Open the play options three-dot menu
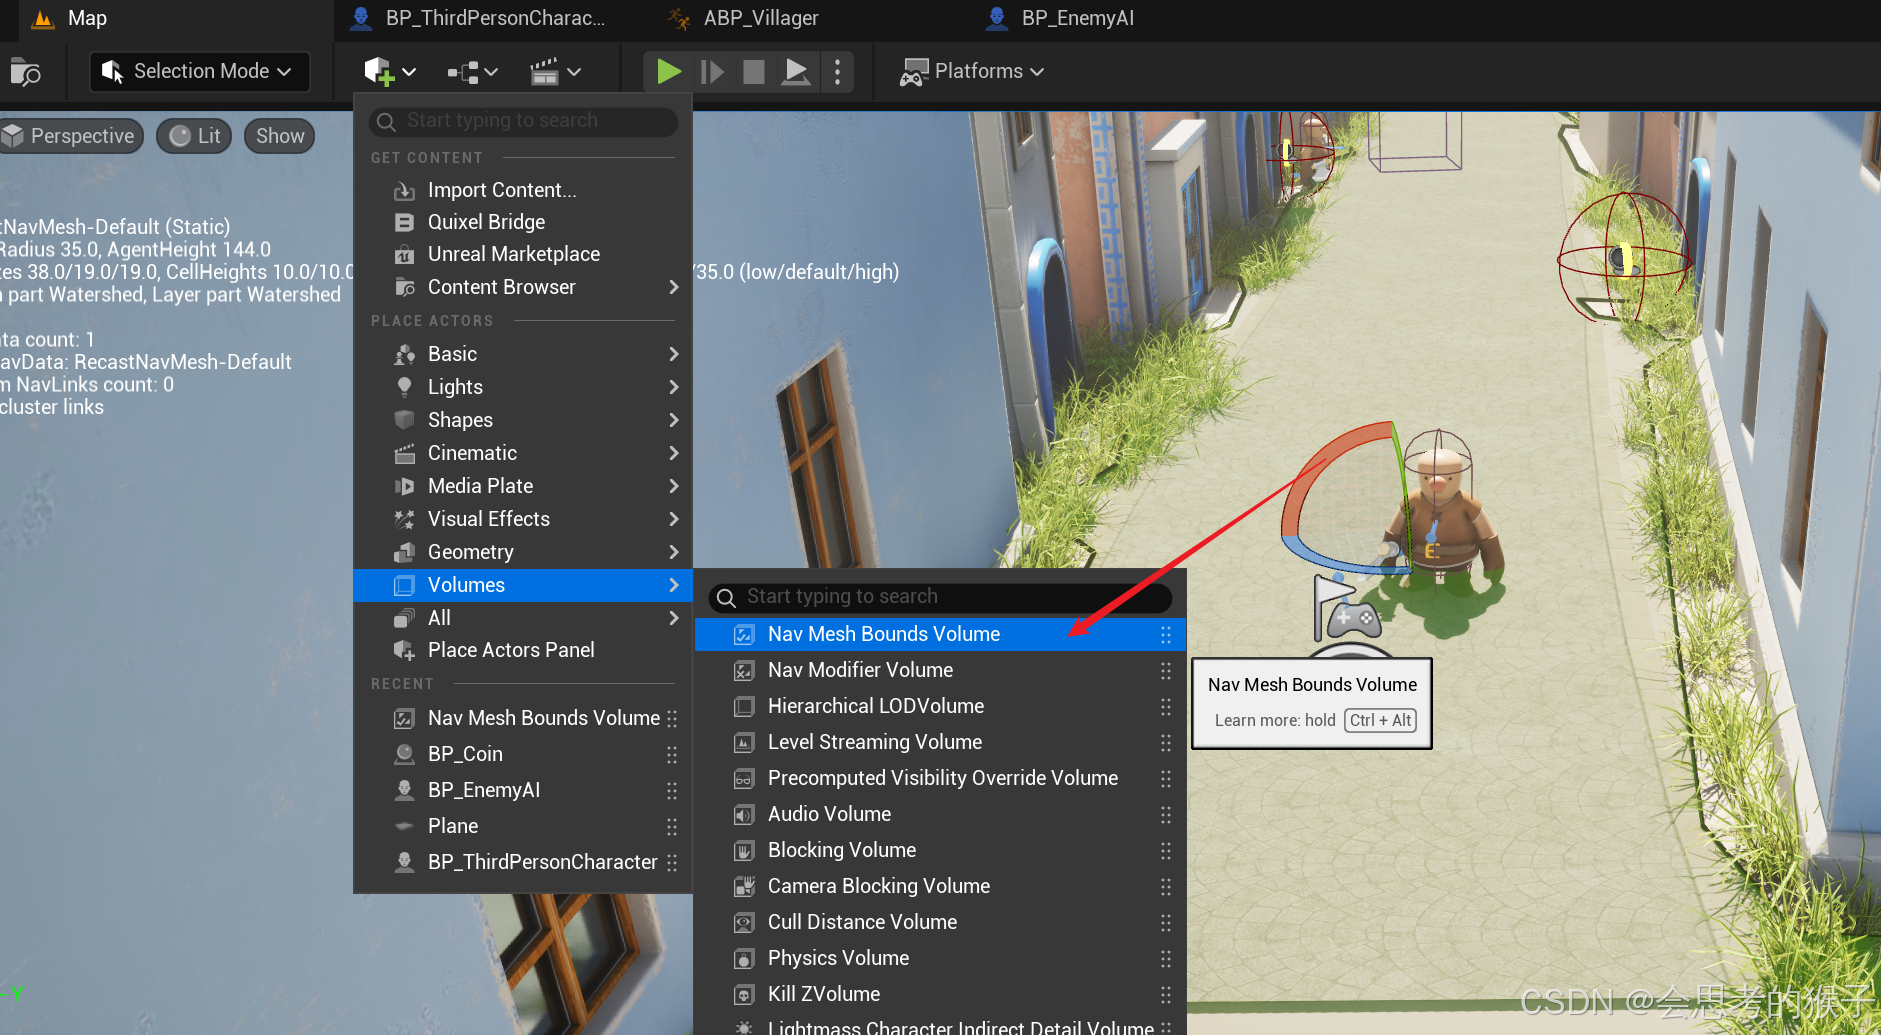The width and height of the screenshot is (1881, 1035). pyautogui.click(x=837, y=71)
